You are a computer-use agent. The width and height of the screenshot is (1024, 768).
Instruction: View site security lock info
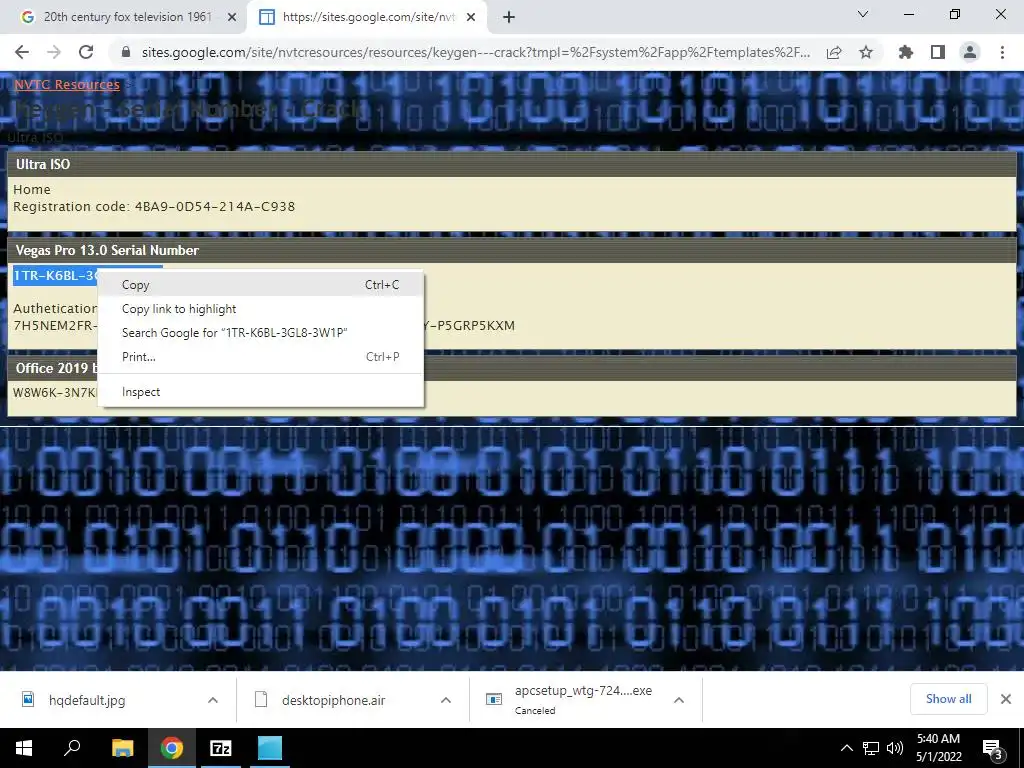point(126,52)
